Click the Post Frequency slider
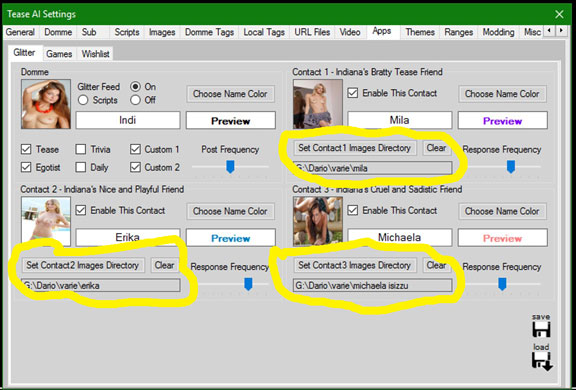The height and width of the screenshot is (390, 576). tap(230, 167)
